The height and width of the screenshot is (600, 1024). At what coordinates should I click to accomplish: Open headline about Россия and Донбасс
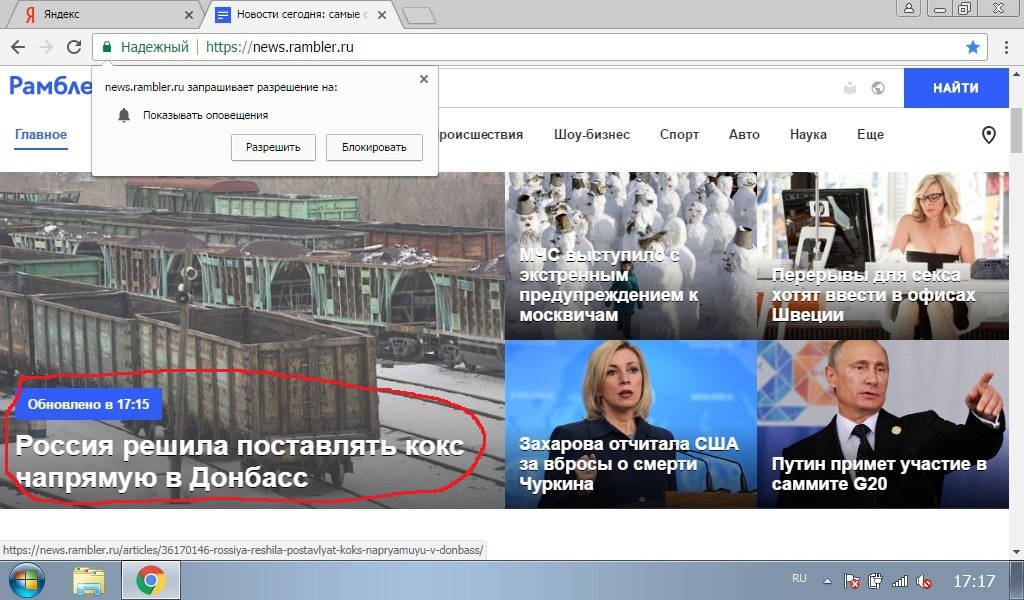[240, 461]
